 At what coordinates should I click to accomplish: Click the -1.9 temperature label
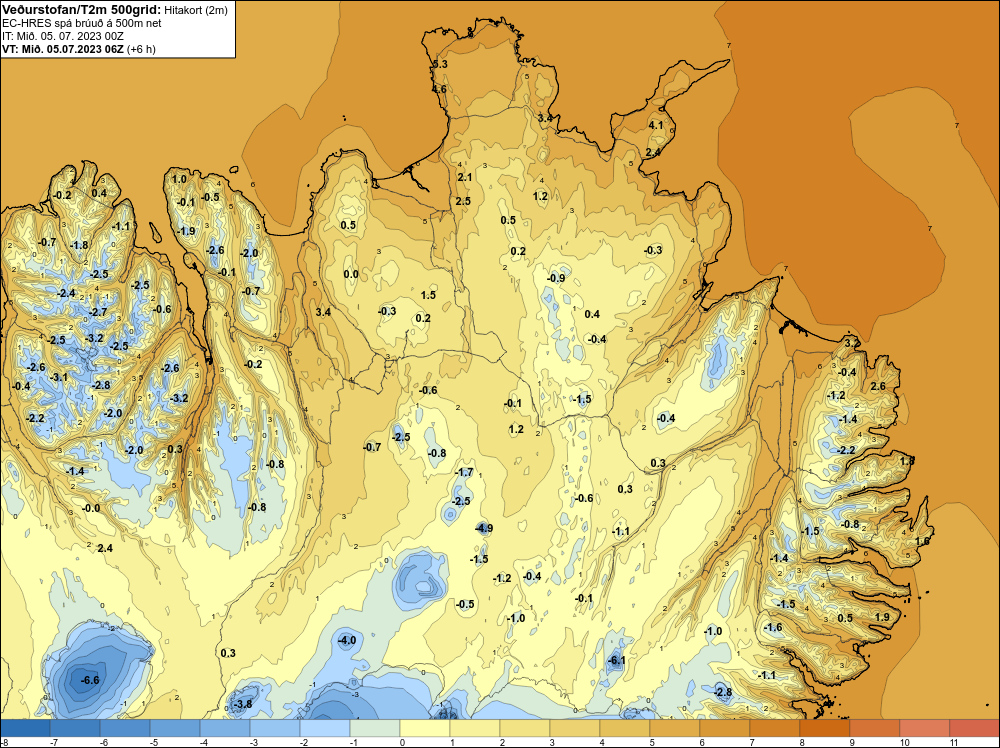[x=186, y=231]
